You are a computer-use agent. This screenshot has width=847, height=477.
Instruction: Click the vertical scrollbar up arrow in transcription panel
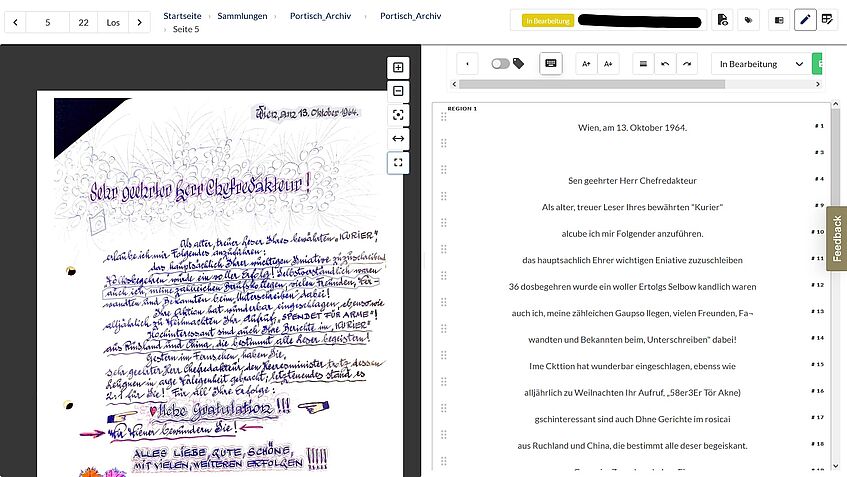(x=836, y=104)
